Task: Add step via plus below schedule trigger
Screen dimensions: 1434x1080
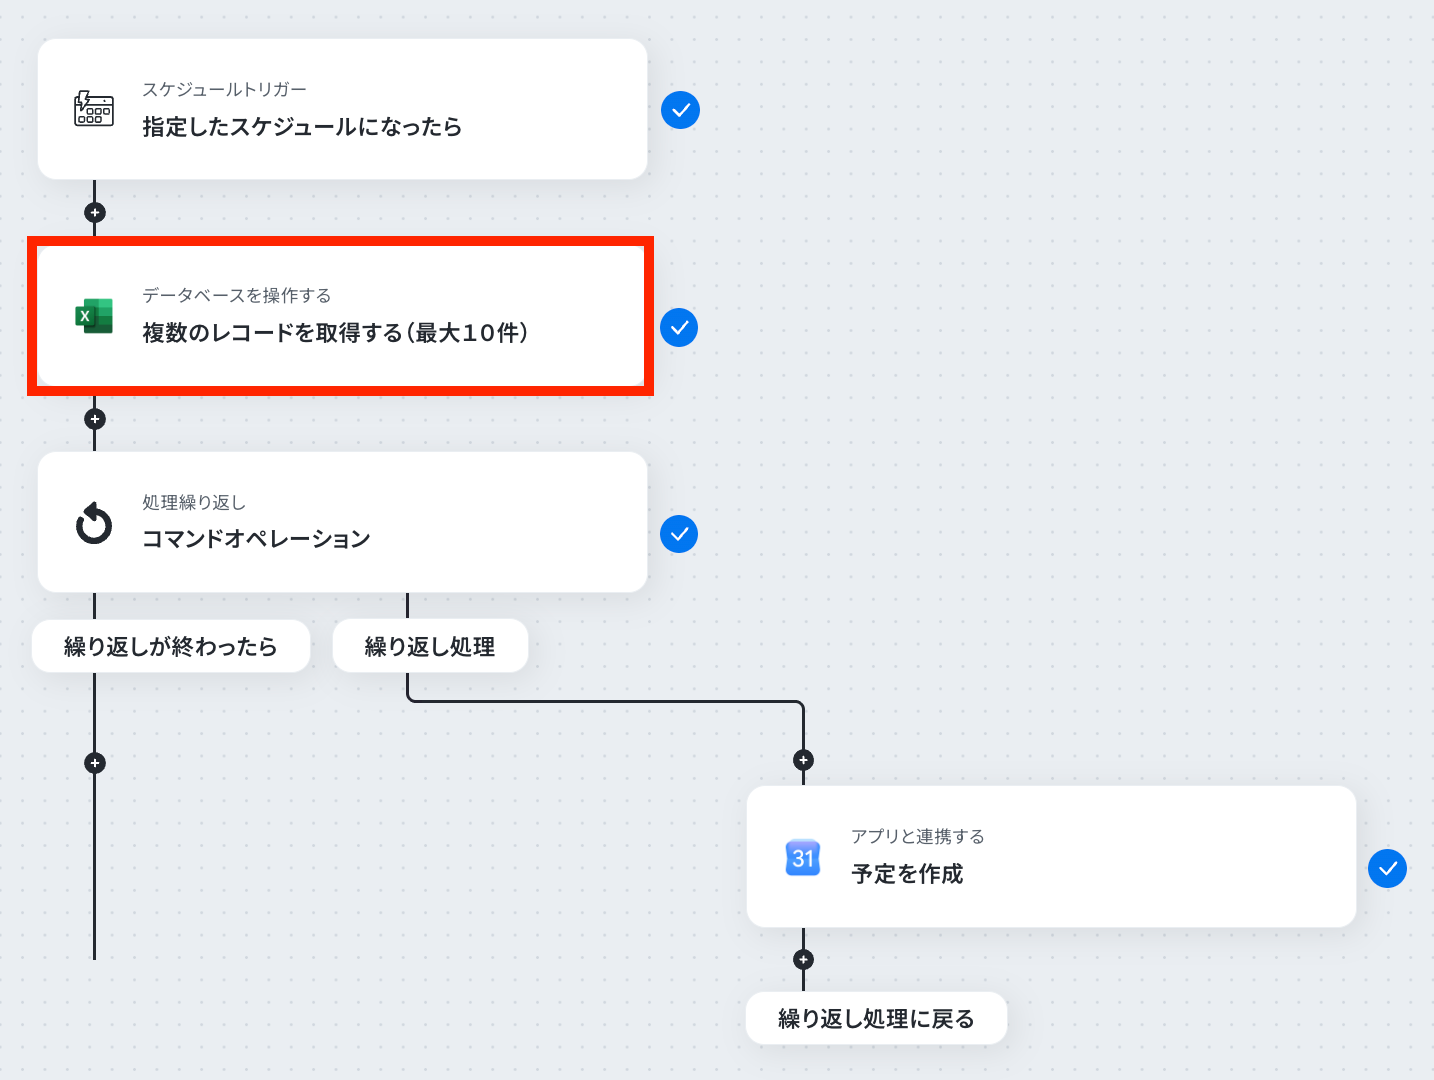Action: (95, 212)
